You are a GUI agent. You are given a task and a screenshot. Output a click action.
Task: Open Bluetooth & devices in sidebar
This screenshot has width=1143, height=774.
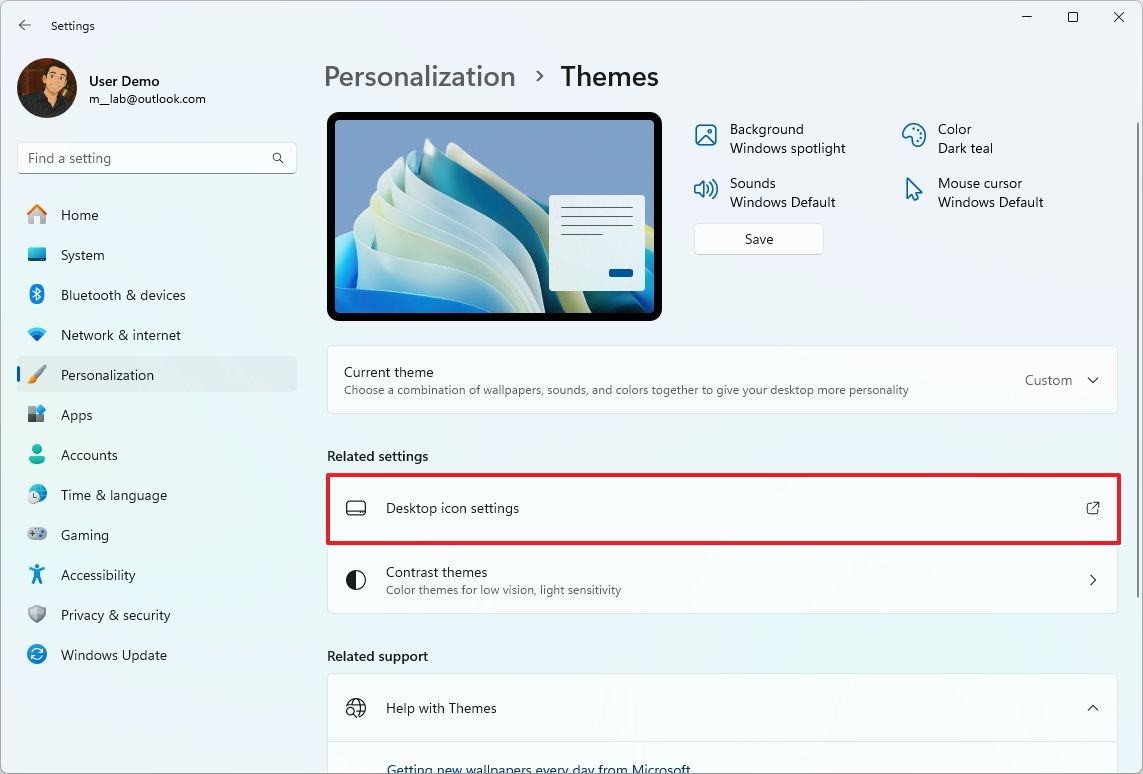(122, 295)
